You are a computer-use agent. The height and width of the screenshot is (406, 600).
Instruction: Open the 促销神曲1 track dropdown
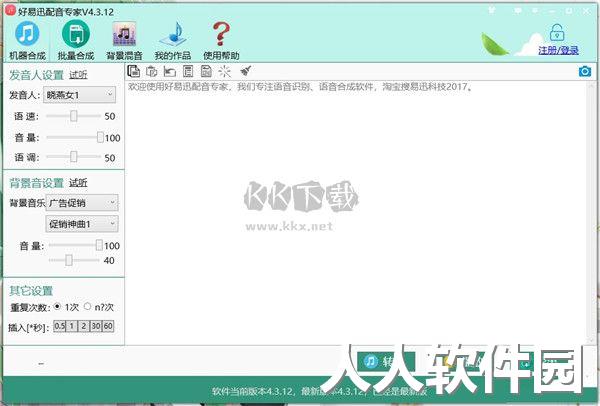[82, 224]
